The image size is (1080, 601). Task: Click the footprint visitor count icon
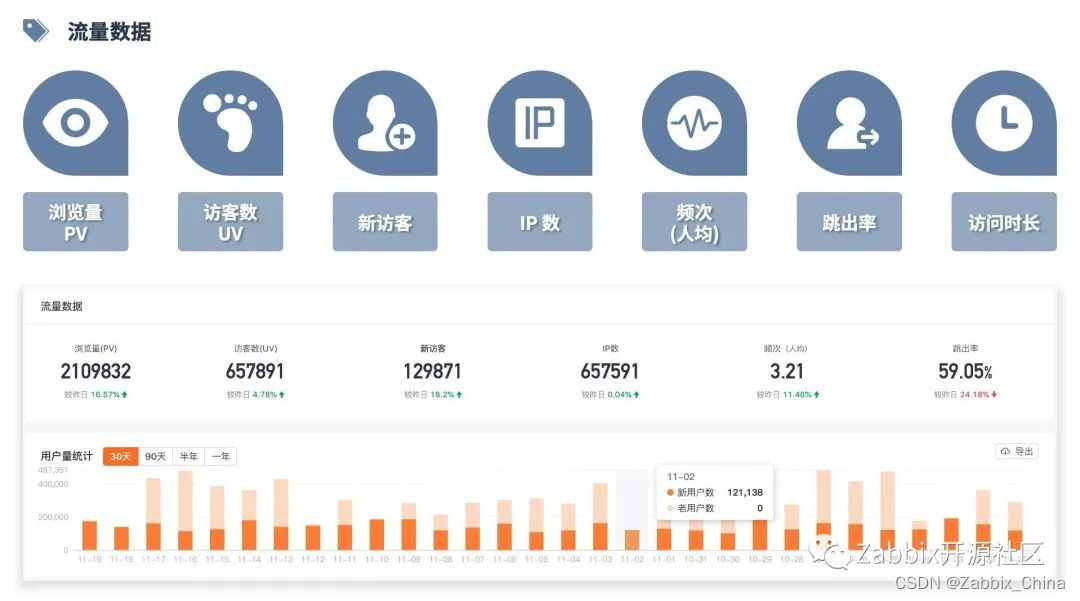230,123
